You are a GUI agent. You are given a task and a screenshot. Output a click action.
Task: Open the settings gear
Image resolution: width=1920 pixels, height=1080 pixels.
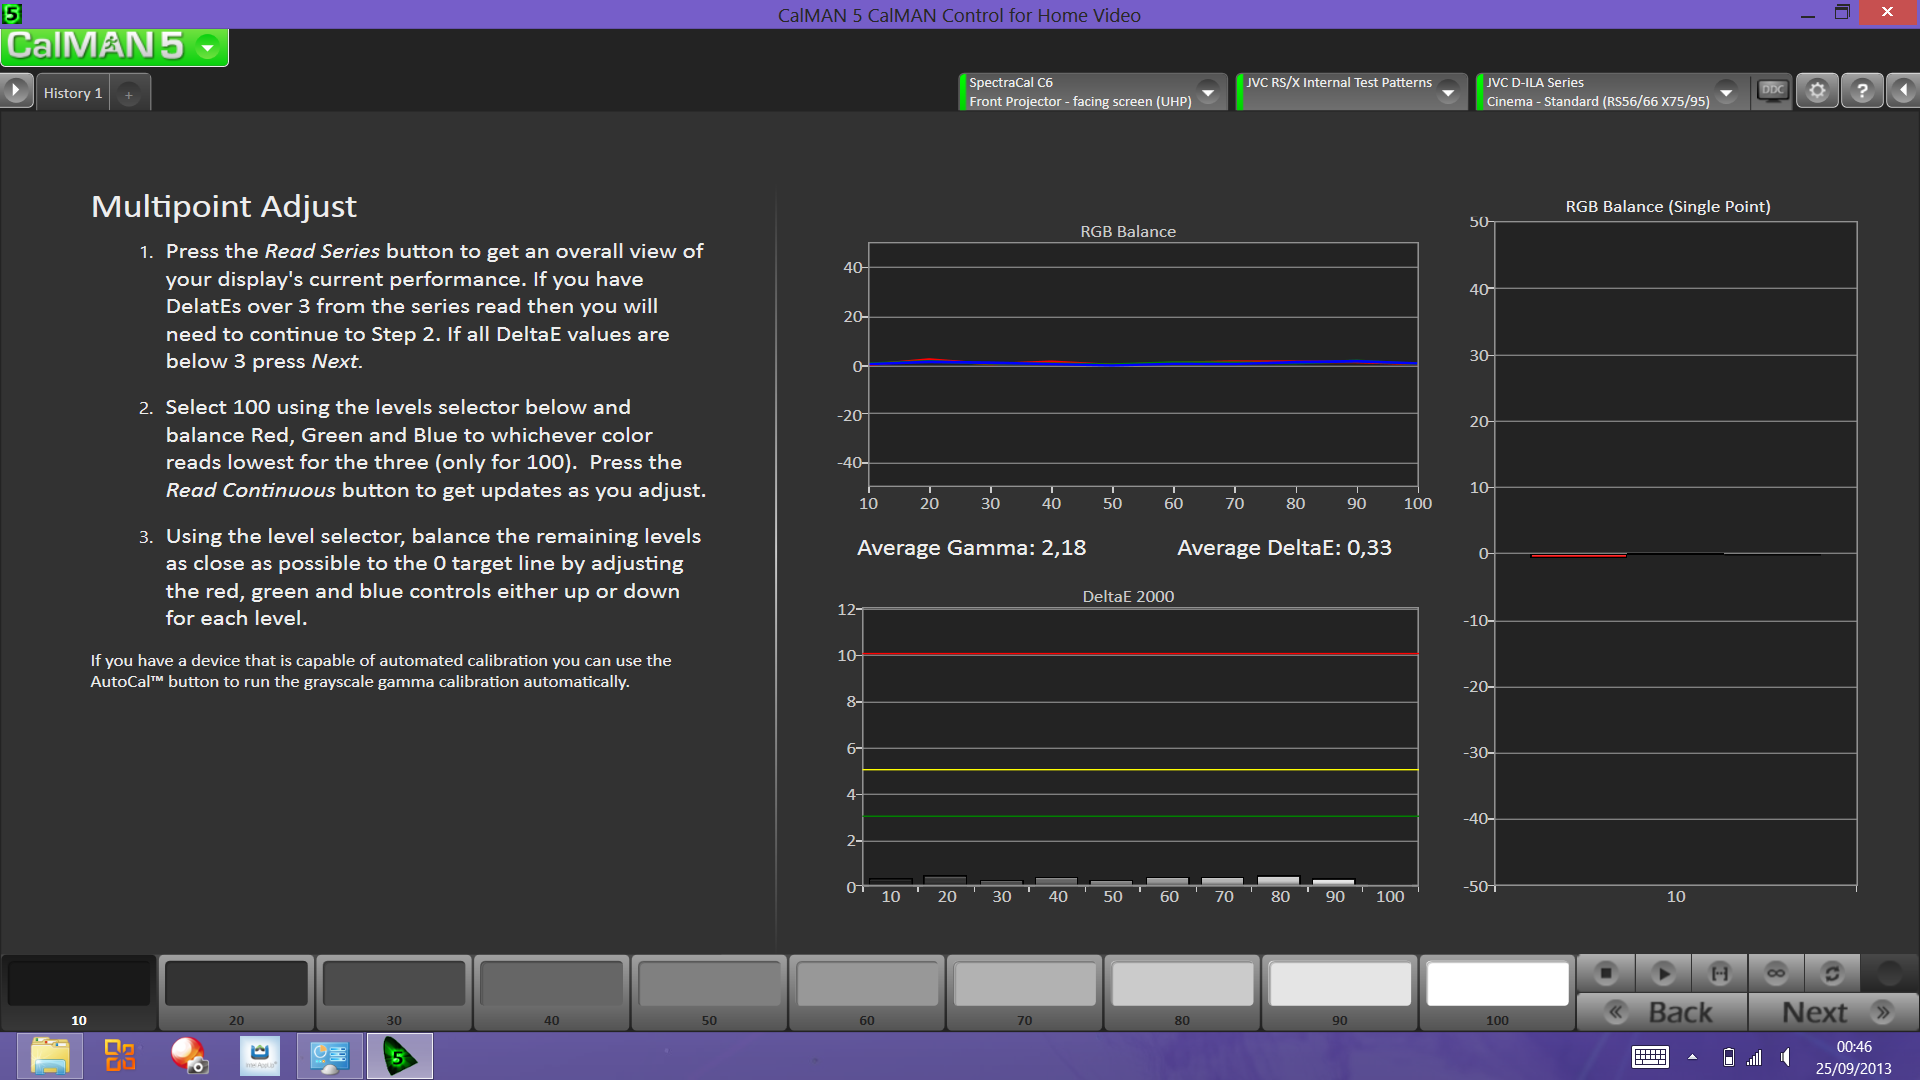tap(1817, 91)
